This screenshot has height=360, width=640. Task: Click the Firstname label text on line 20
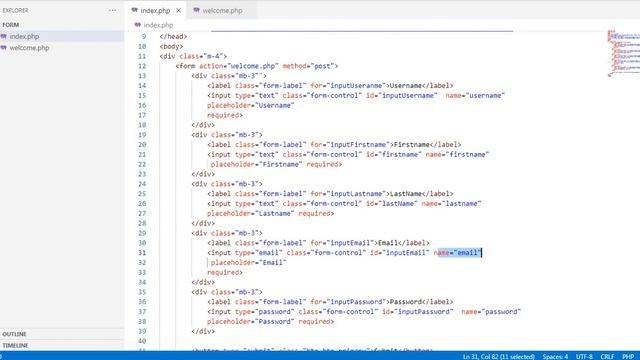tap(411, 144)
